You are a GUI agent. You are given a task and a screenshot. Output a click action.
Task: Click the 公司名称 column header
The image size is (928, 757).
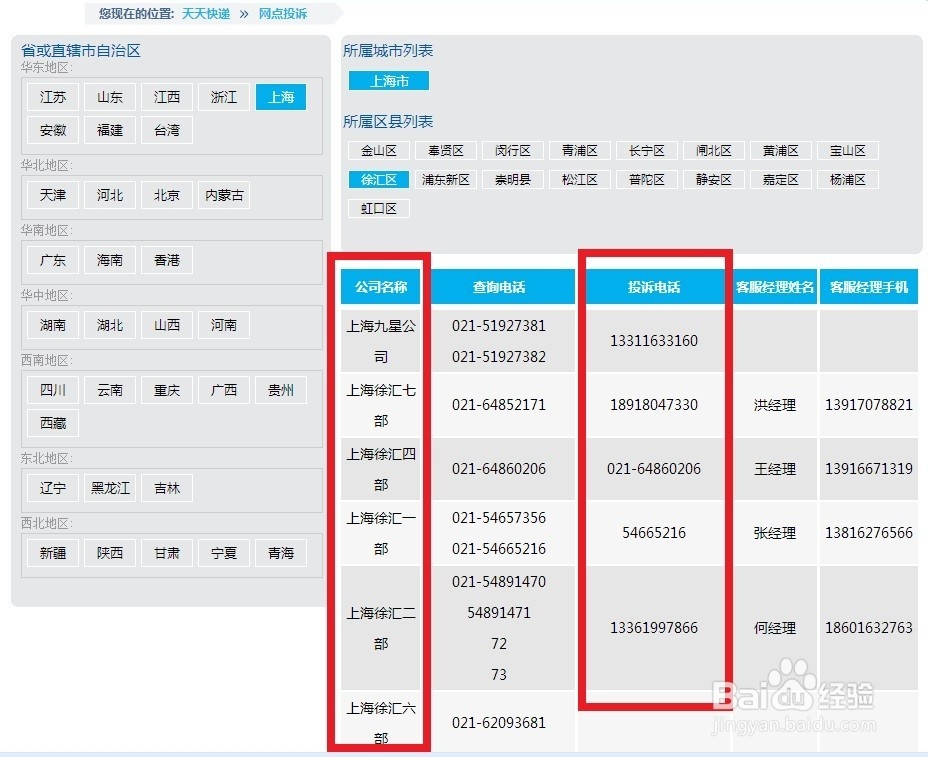[381, 287]
